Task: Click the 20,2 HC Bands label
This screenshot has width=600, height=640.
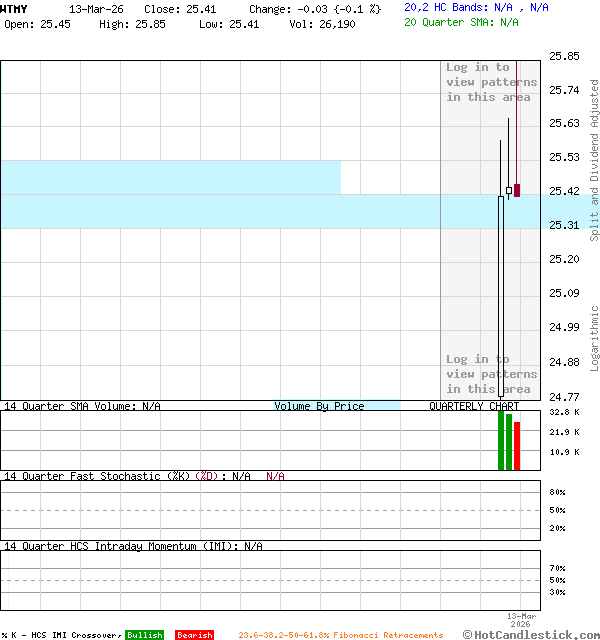Action: tap(445, 7)
